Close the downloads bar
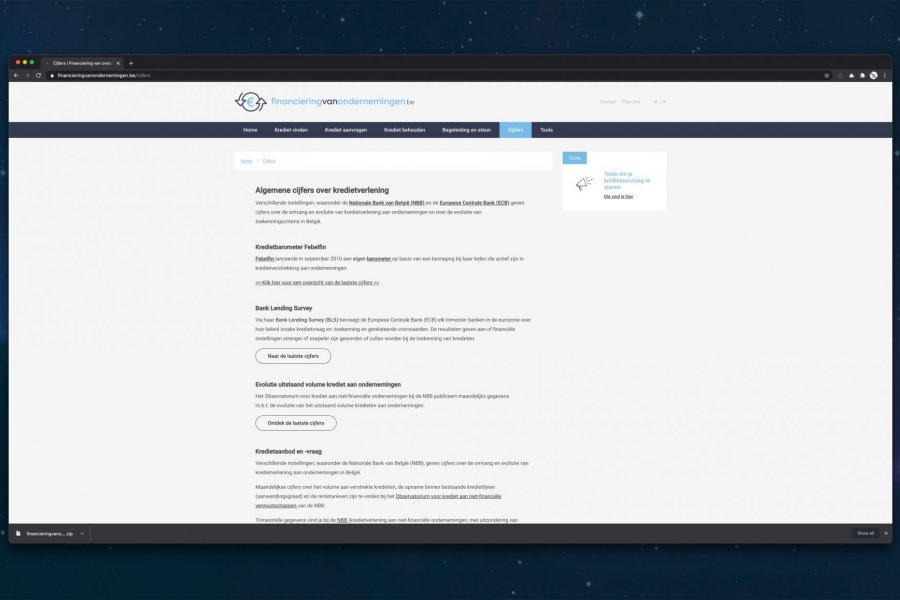The image size is (900, 600). tap(885, 533)
